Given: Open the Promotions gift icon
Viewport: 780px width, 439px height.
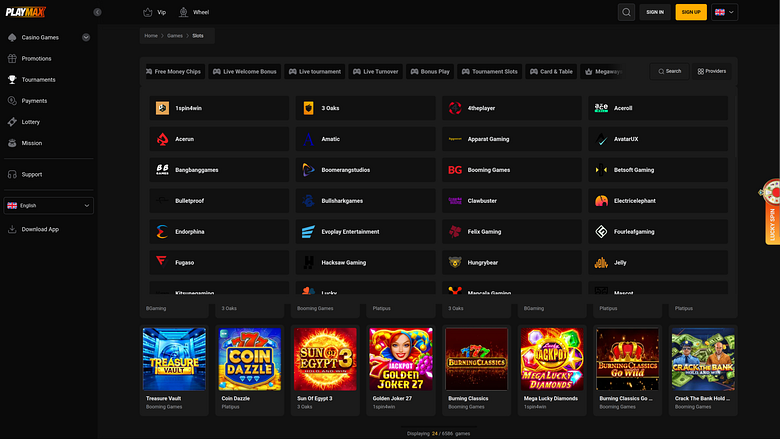Looking at the screenshot, I should 12,58.
